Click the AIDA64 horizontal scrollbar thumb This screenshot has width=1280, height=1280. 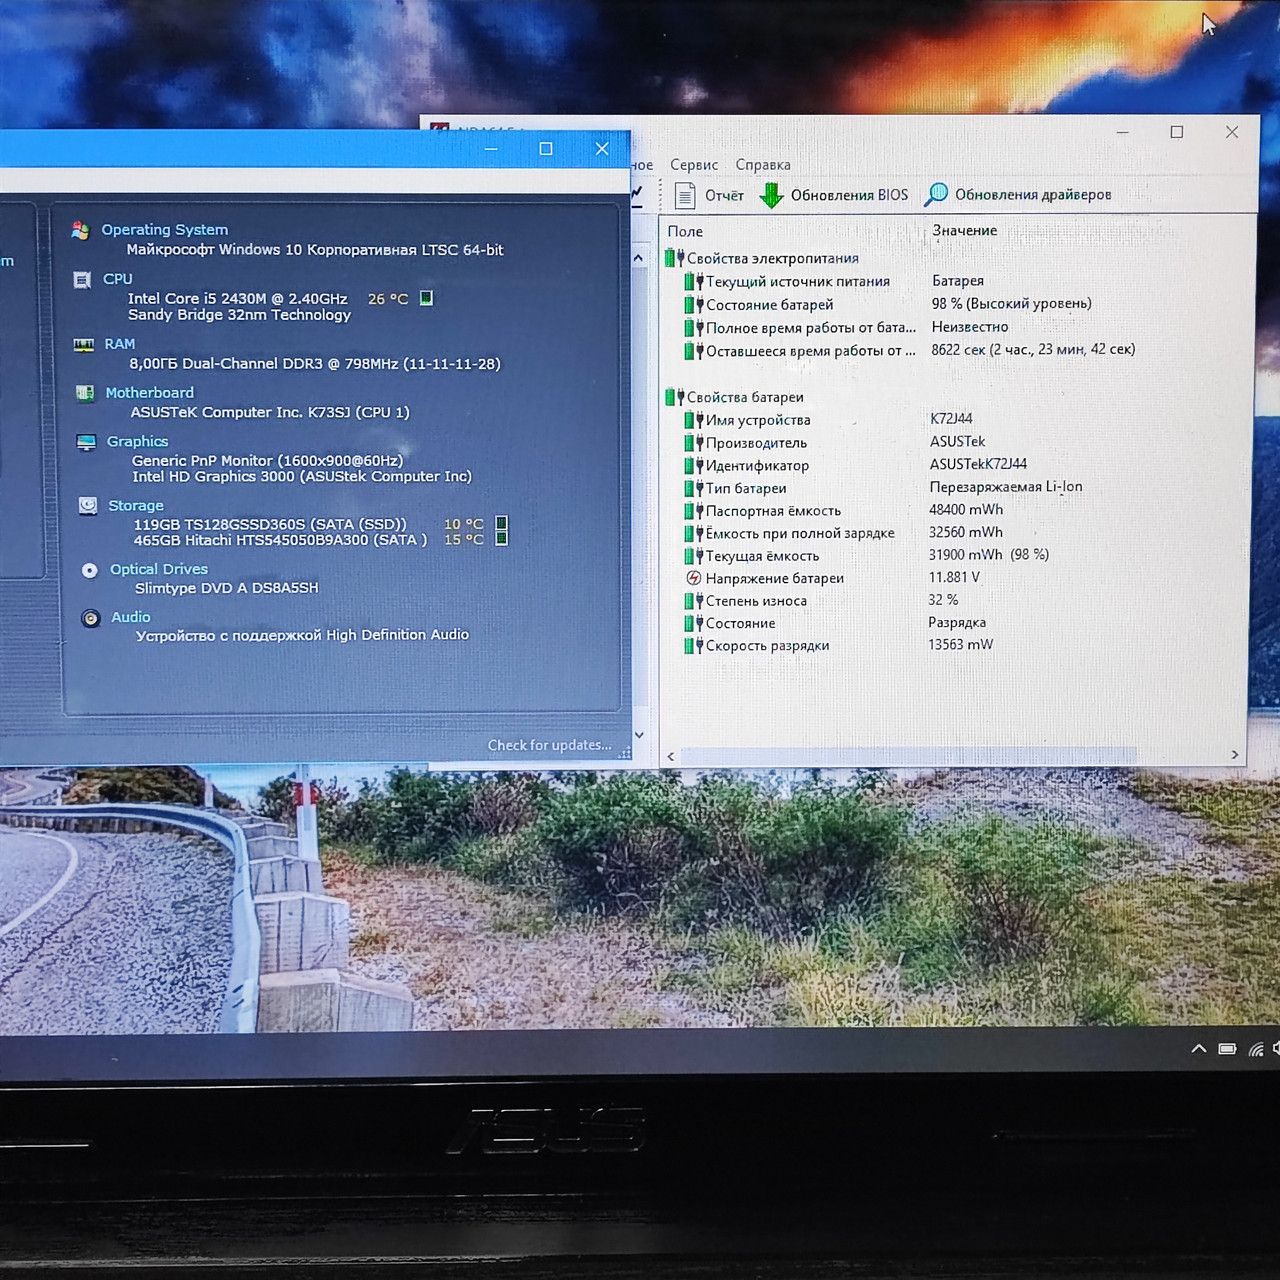click(909, 755)
